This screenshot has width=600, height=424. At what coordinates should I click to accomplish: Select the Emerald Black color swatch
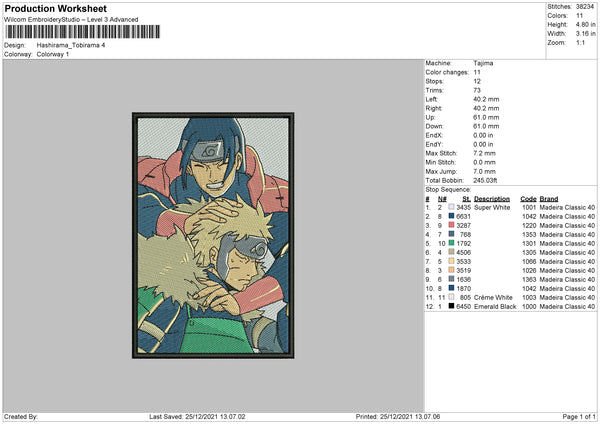click(x=451, y=306)
